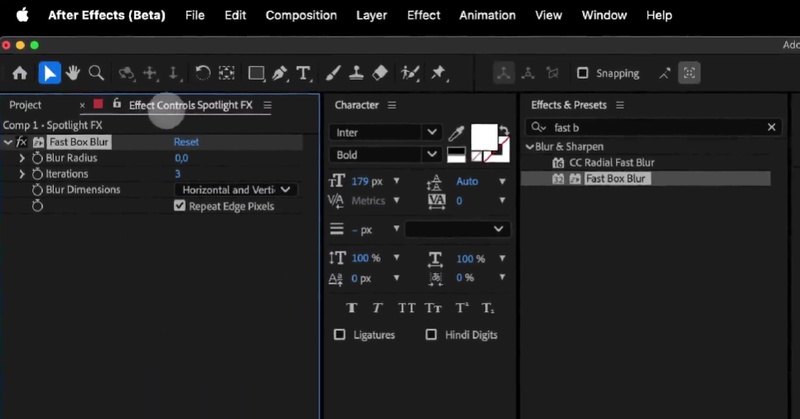Image resolution: width=800 pixels, height=419 pixels.
Task: Switch to the Project tab
Action: click(x=25, y=105)
